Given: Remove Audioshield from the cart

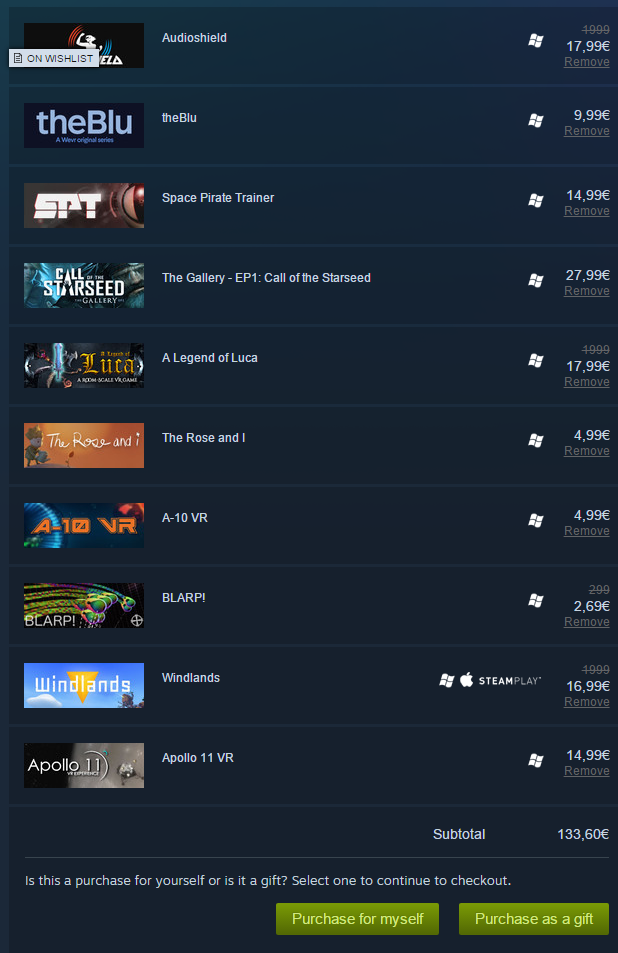Looking at the screenshot, I should 586,62.
